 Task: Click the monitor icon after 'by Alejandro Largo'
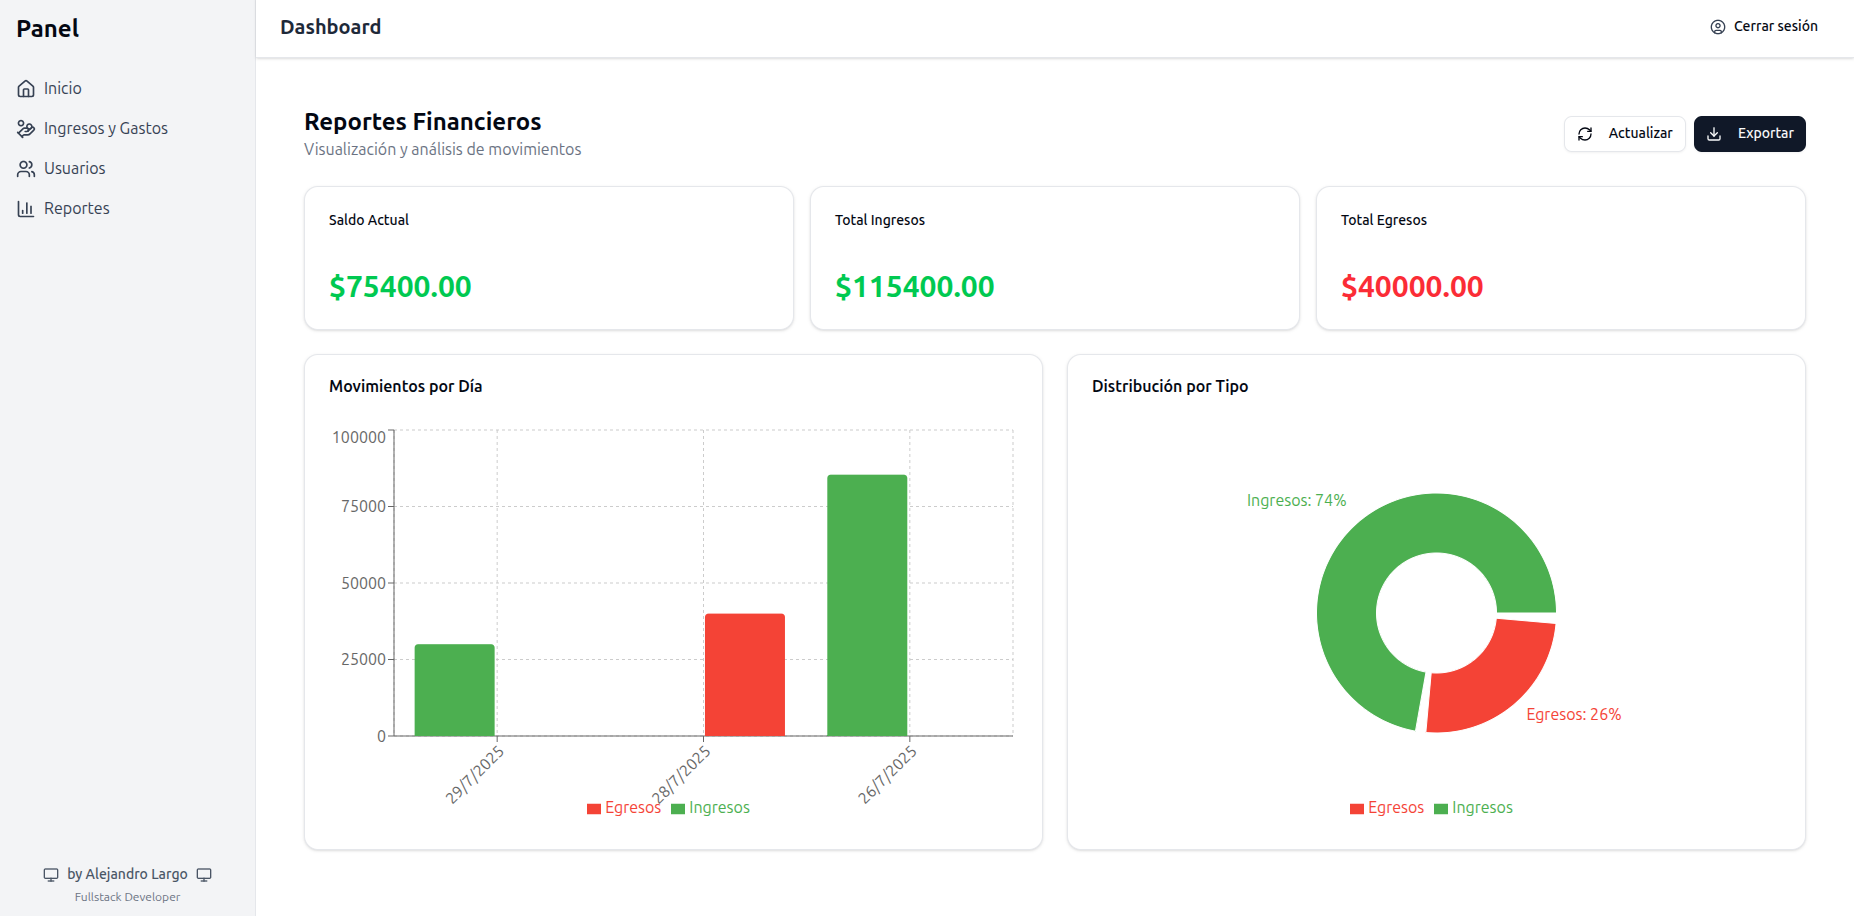click(x=204, y=874)
